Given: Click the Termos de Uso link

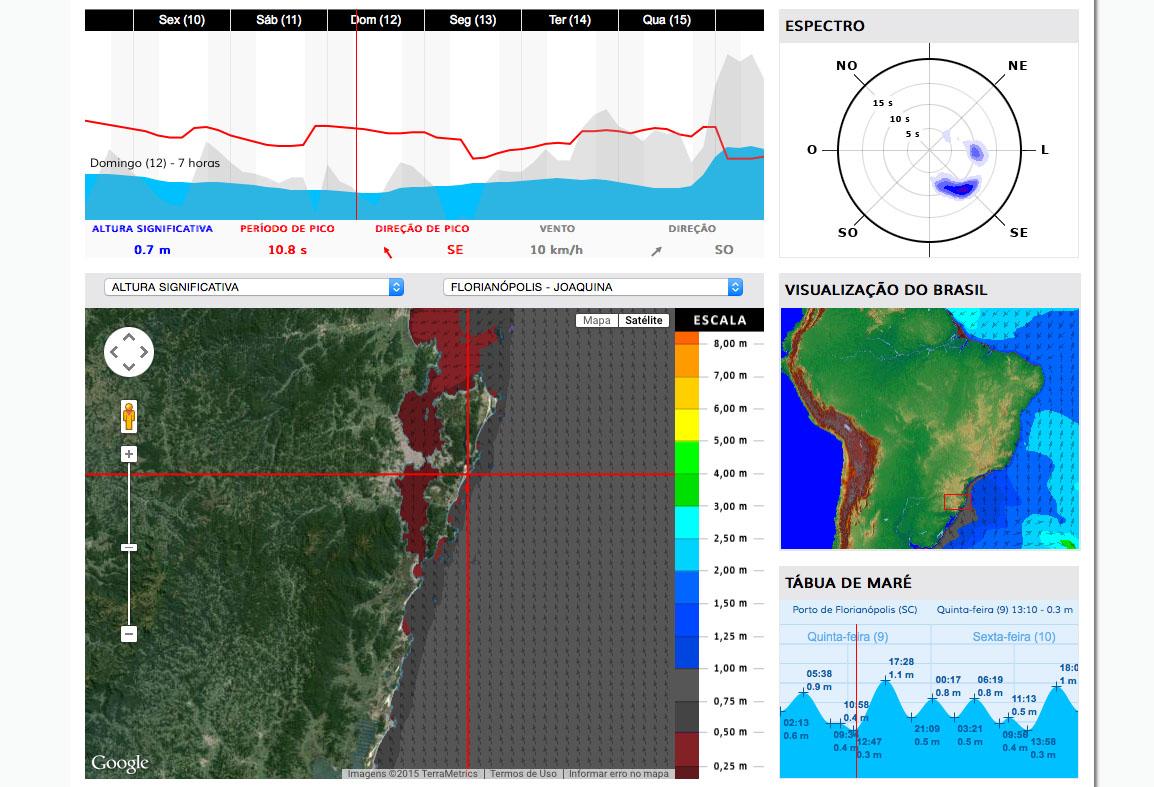Looking at the screenshot, I should tap(523, 774).
